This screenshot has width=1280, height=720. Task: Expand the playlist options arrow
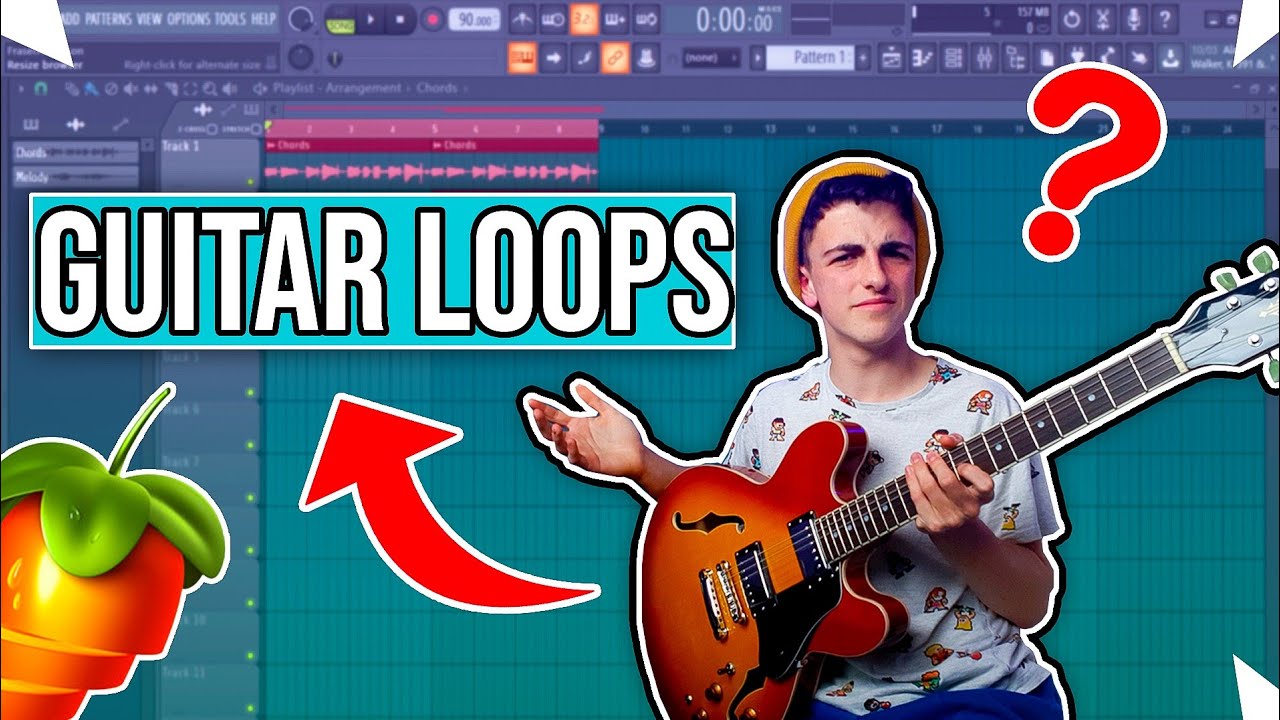click(x=20, y=89)
